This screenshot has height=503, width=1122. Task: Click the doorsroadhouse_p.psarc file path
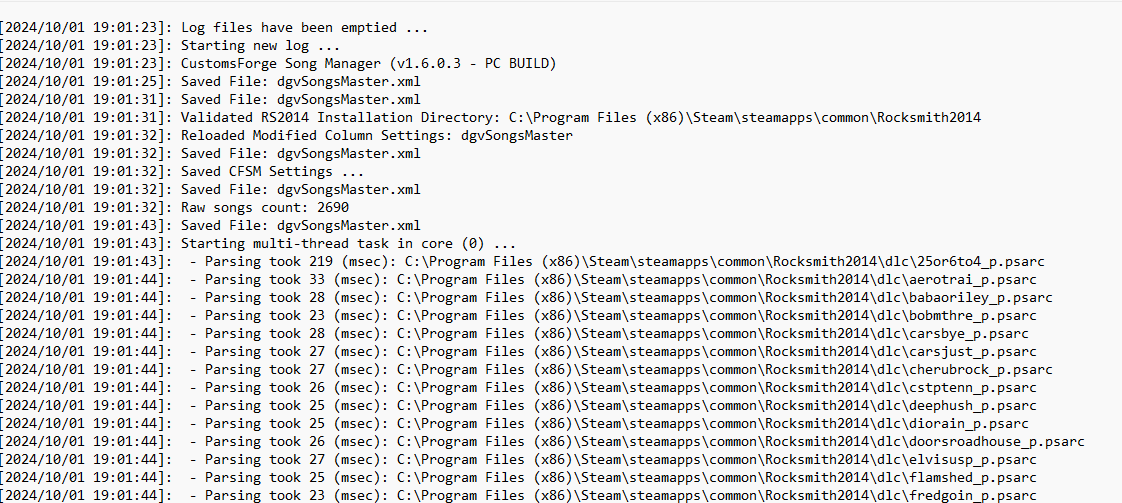pos(741,441)
